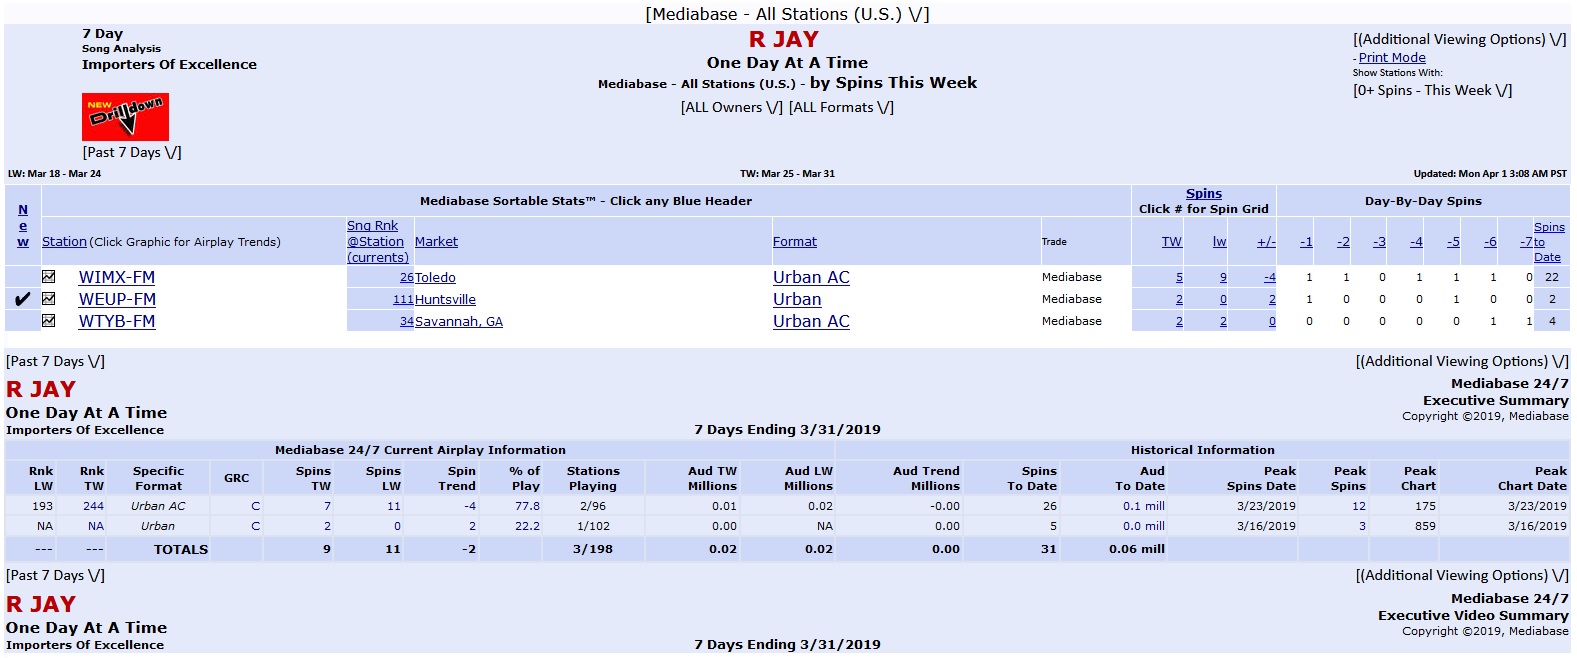Open the Toledo market link
The width and height of the screenshot is (1577, 658).
pos(435,277)
